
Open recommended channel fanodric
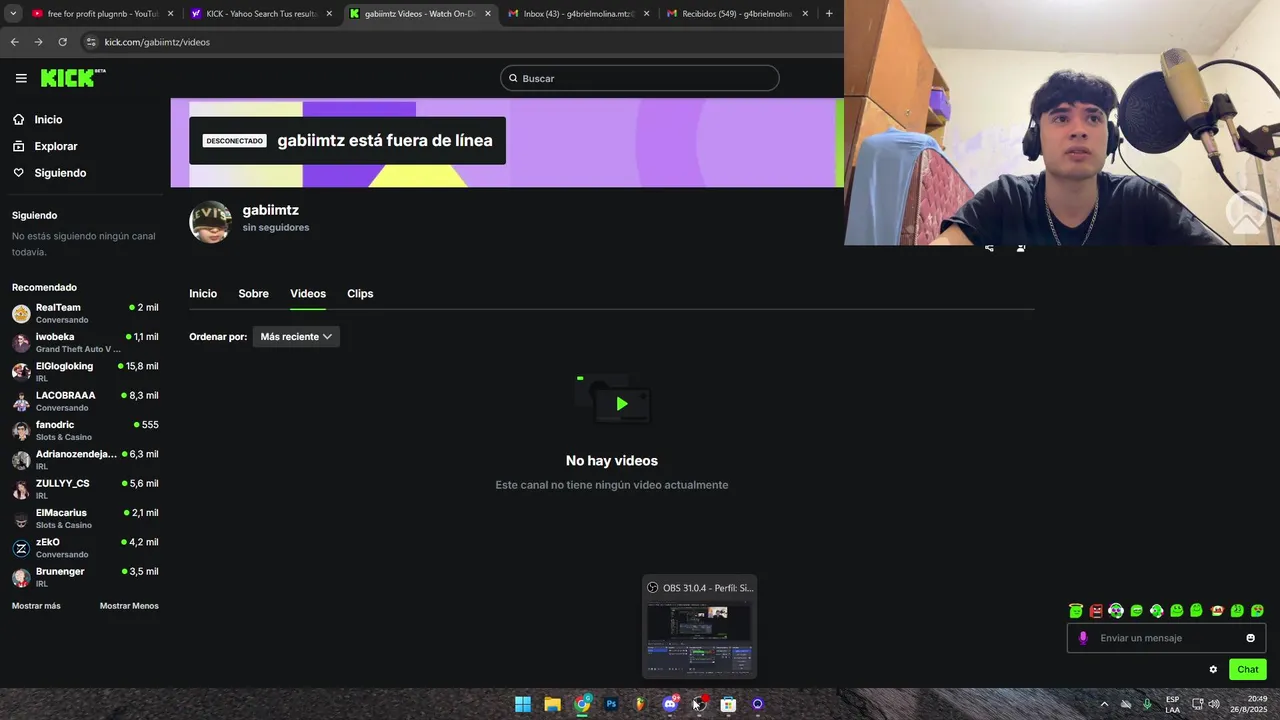point(85,431)
